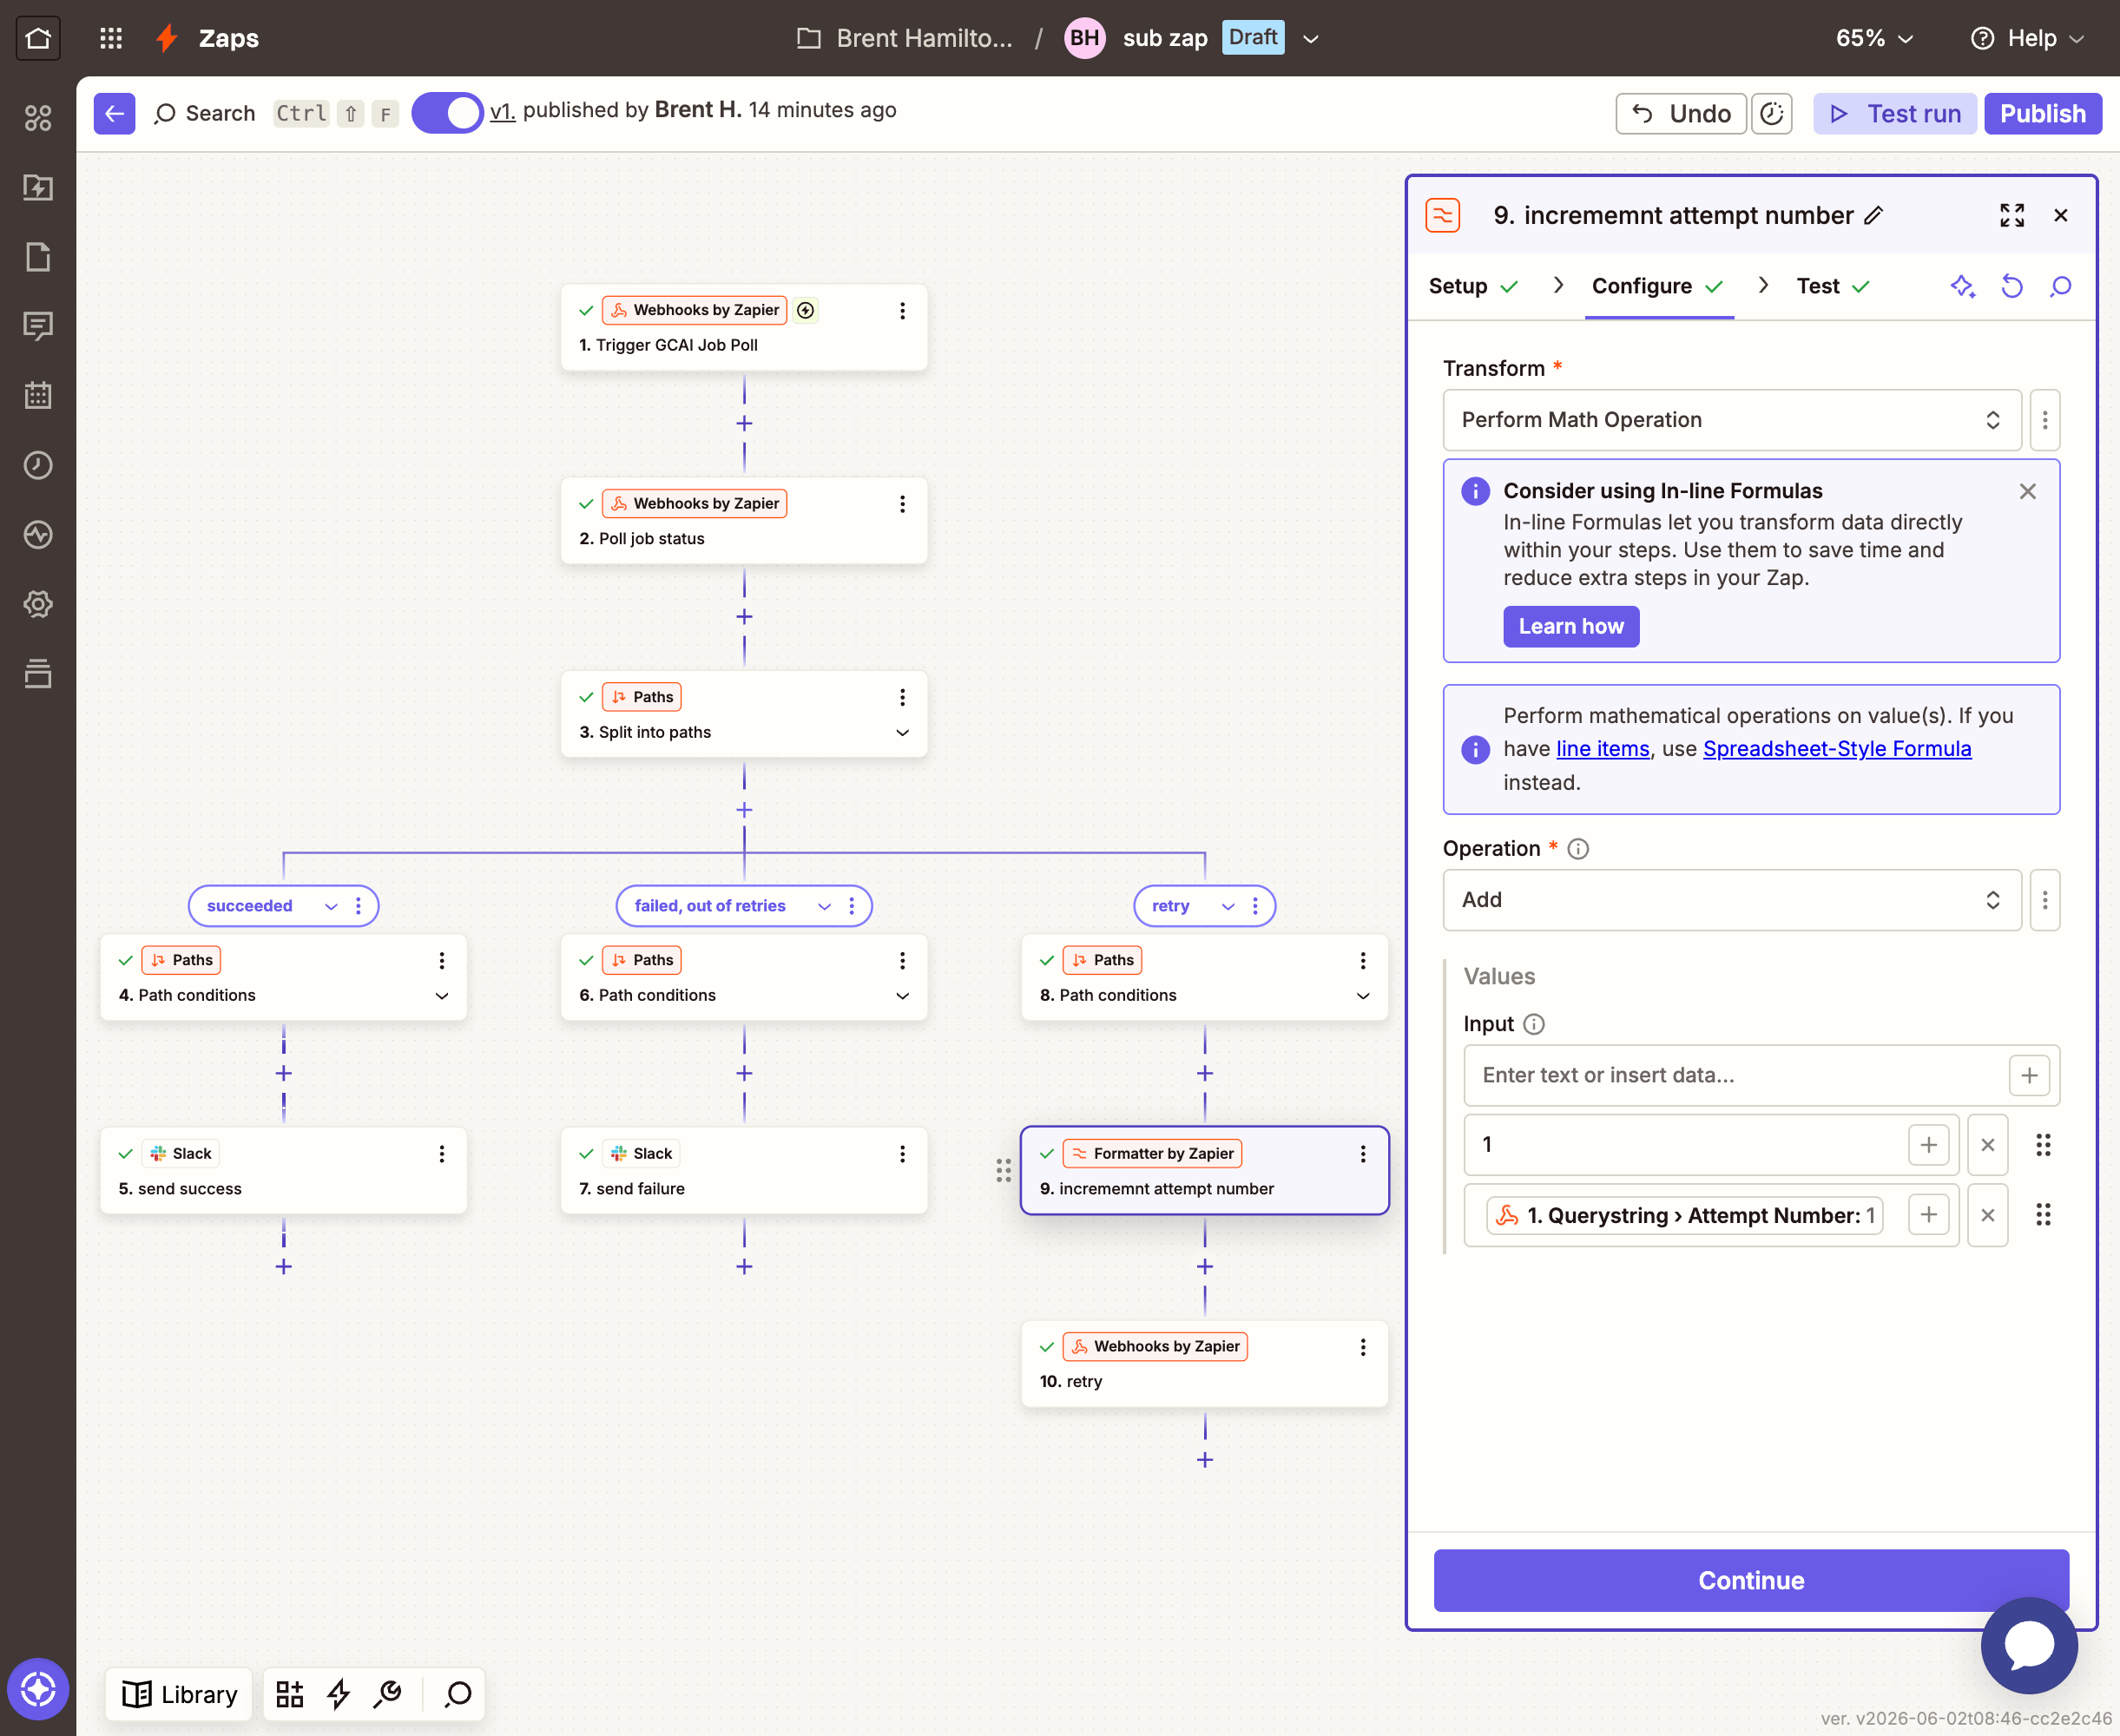
Task: Follow the line items link
Action: [x=1603, y=749]
